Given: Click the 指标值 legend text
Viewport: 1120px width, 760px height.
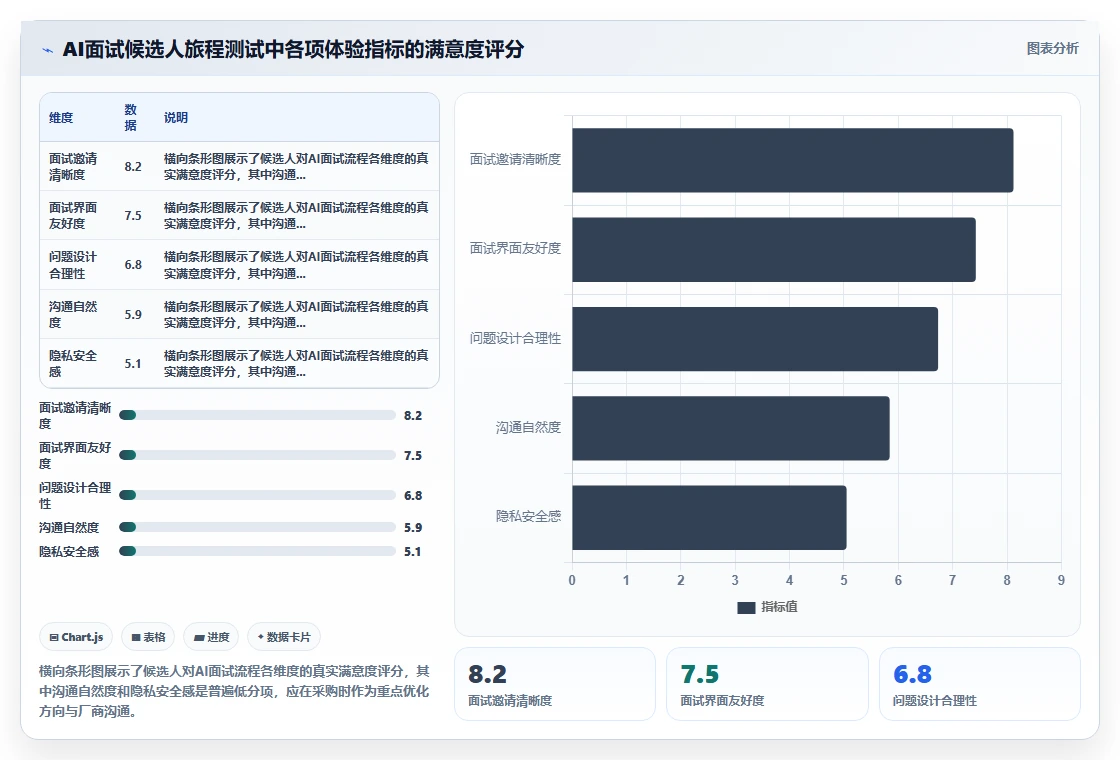Looking at the screenshot, I should coord(779,607).
